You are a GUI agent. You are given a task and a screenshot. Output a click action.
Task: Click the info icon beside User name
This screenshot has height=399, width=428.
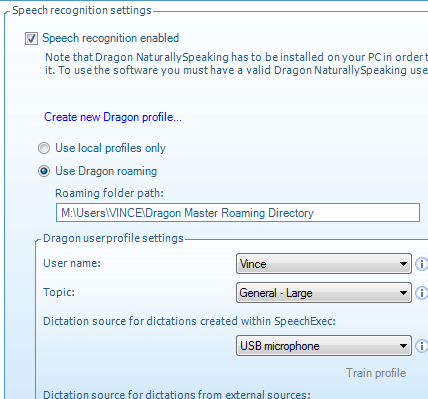point(421,264)
